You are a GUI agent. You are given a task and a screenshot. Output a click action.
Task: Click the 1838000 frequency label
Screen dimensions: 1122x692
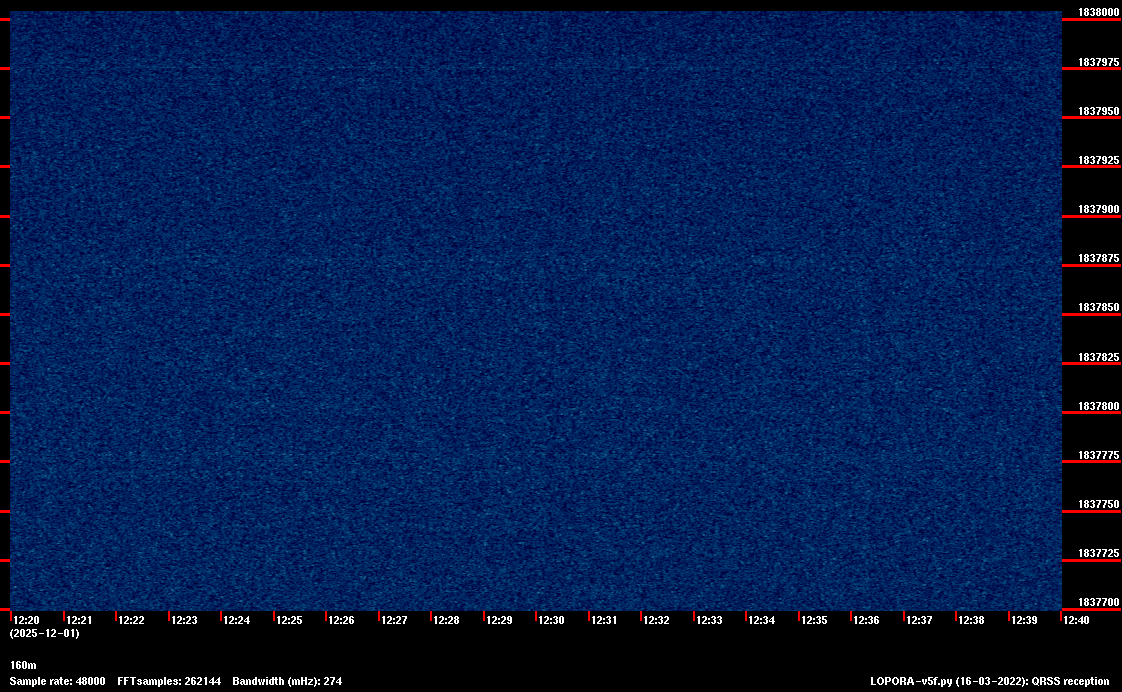1098,12
